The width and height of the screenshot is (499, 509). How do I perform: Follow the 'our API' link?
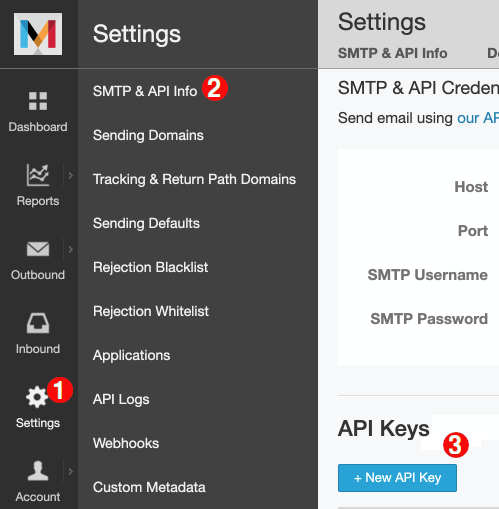pyautogui.click(x=478, y=118)
